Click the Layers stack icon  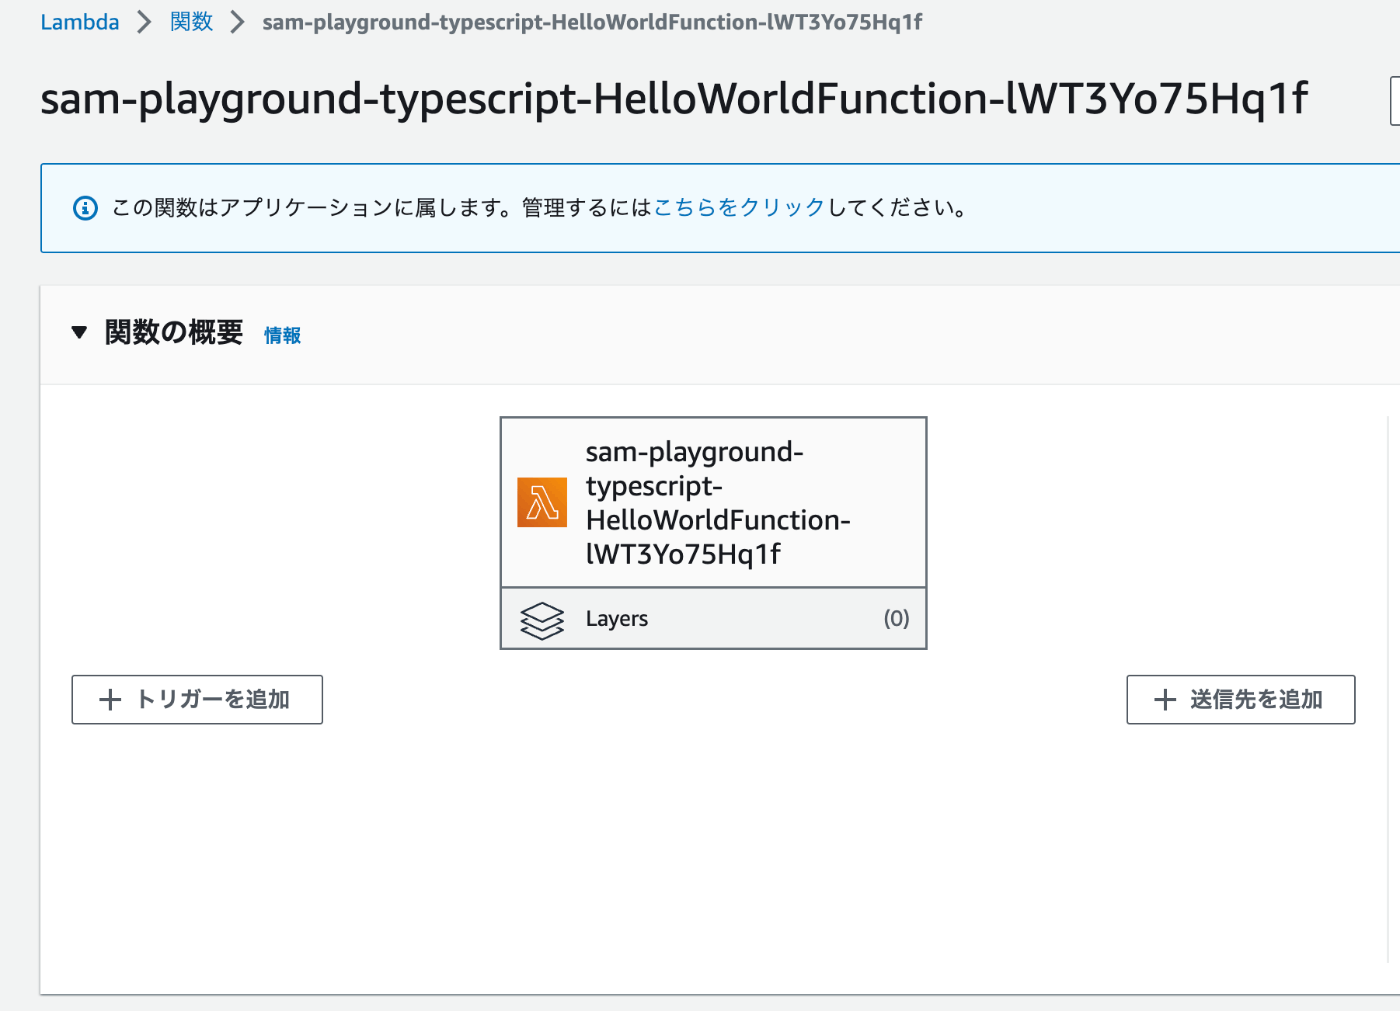(x=542, y=620)
